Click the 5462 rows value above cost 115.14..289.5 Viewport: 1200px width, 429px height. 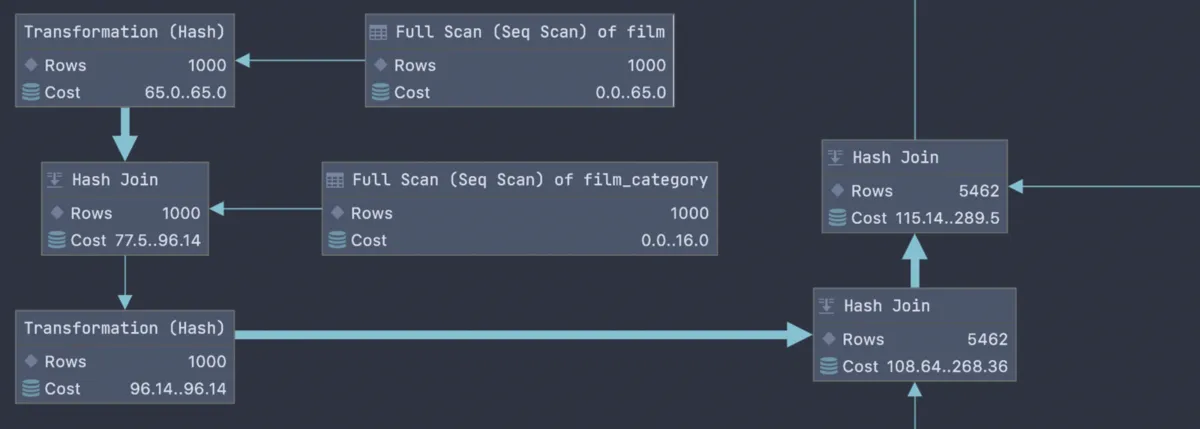979,191
